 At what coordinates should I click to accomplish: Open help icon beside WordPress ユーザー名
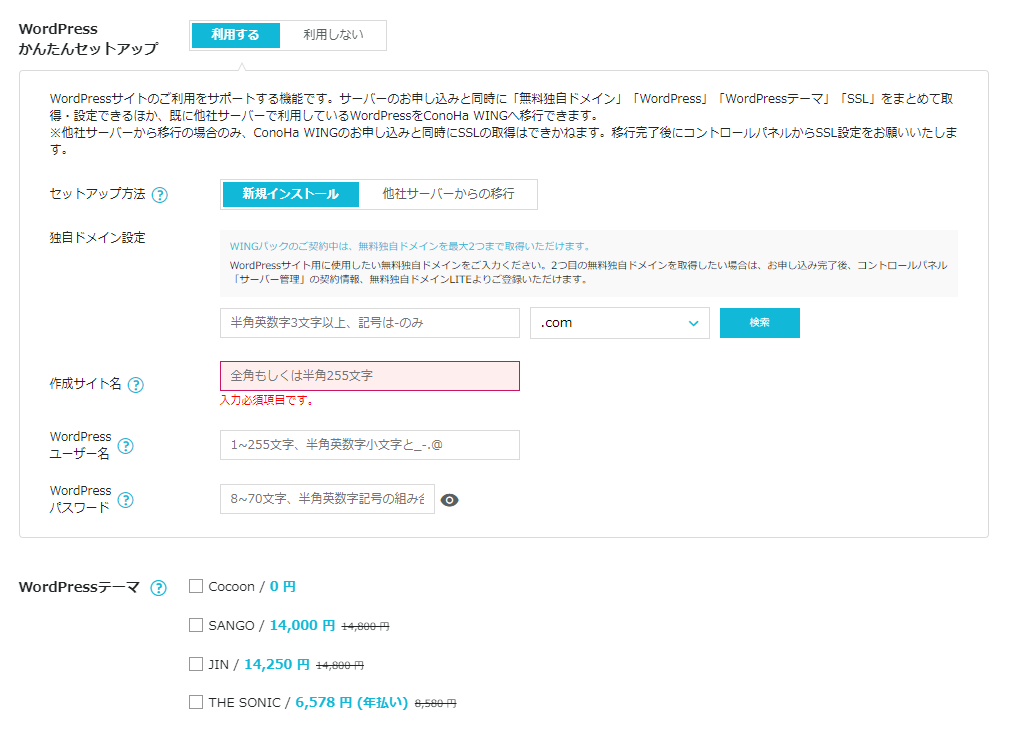[126, 446]
